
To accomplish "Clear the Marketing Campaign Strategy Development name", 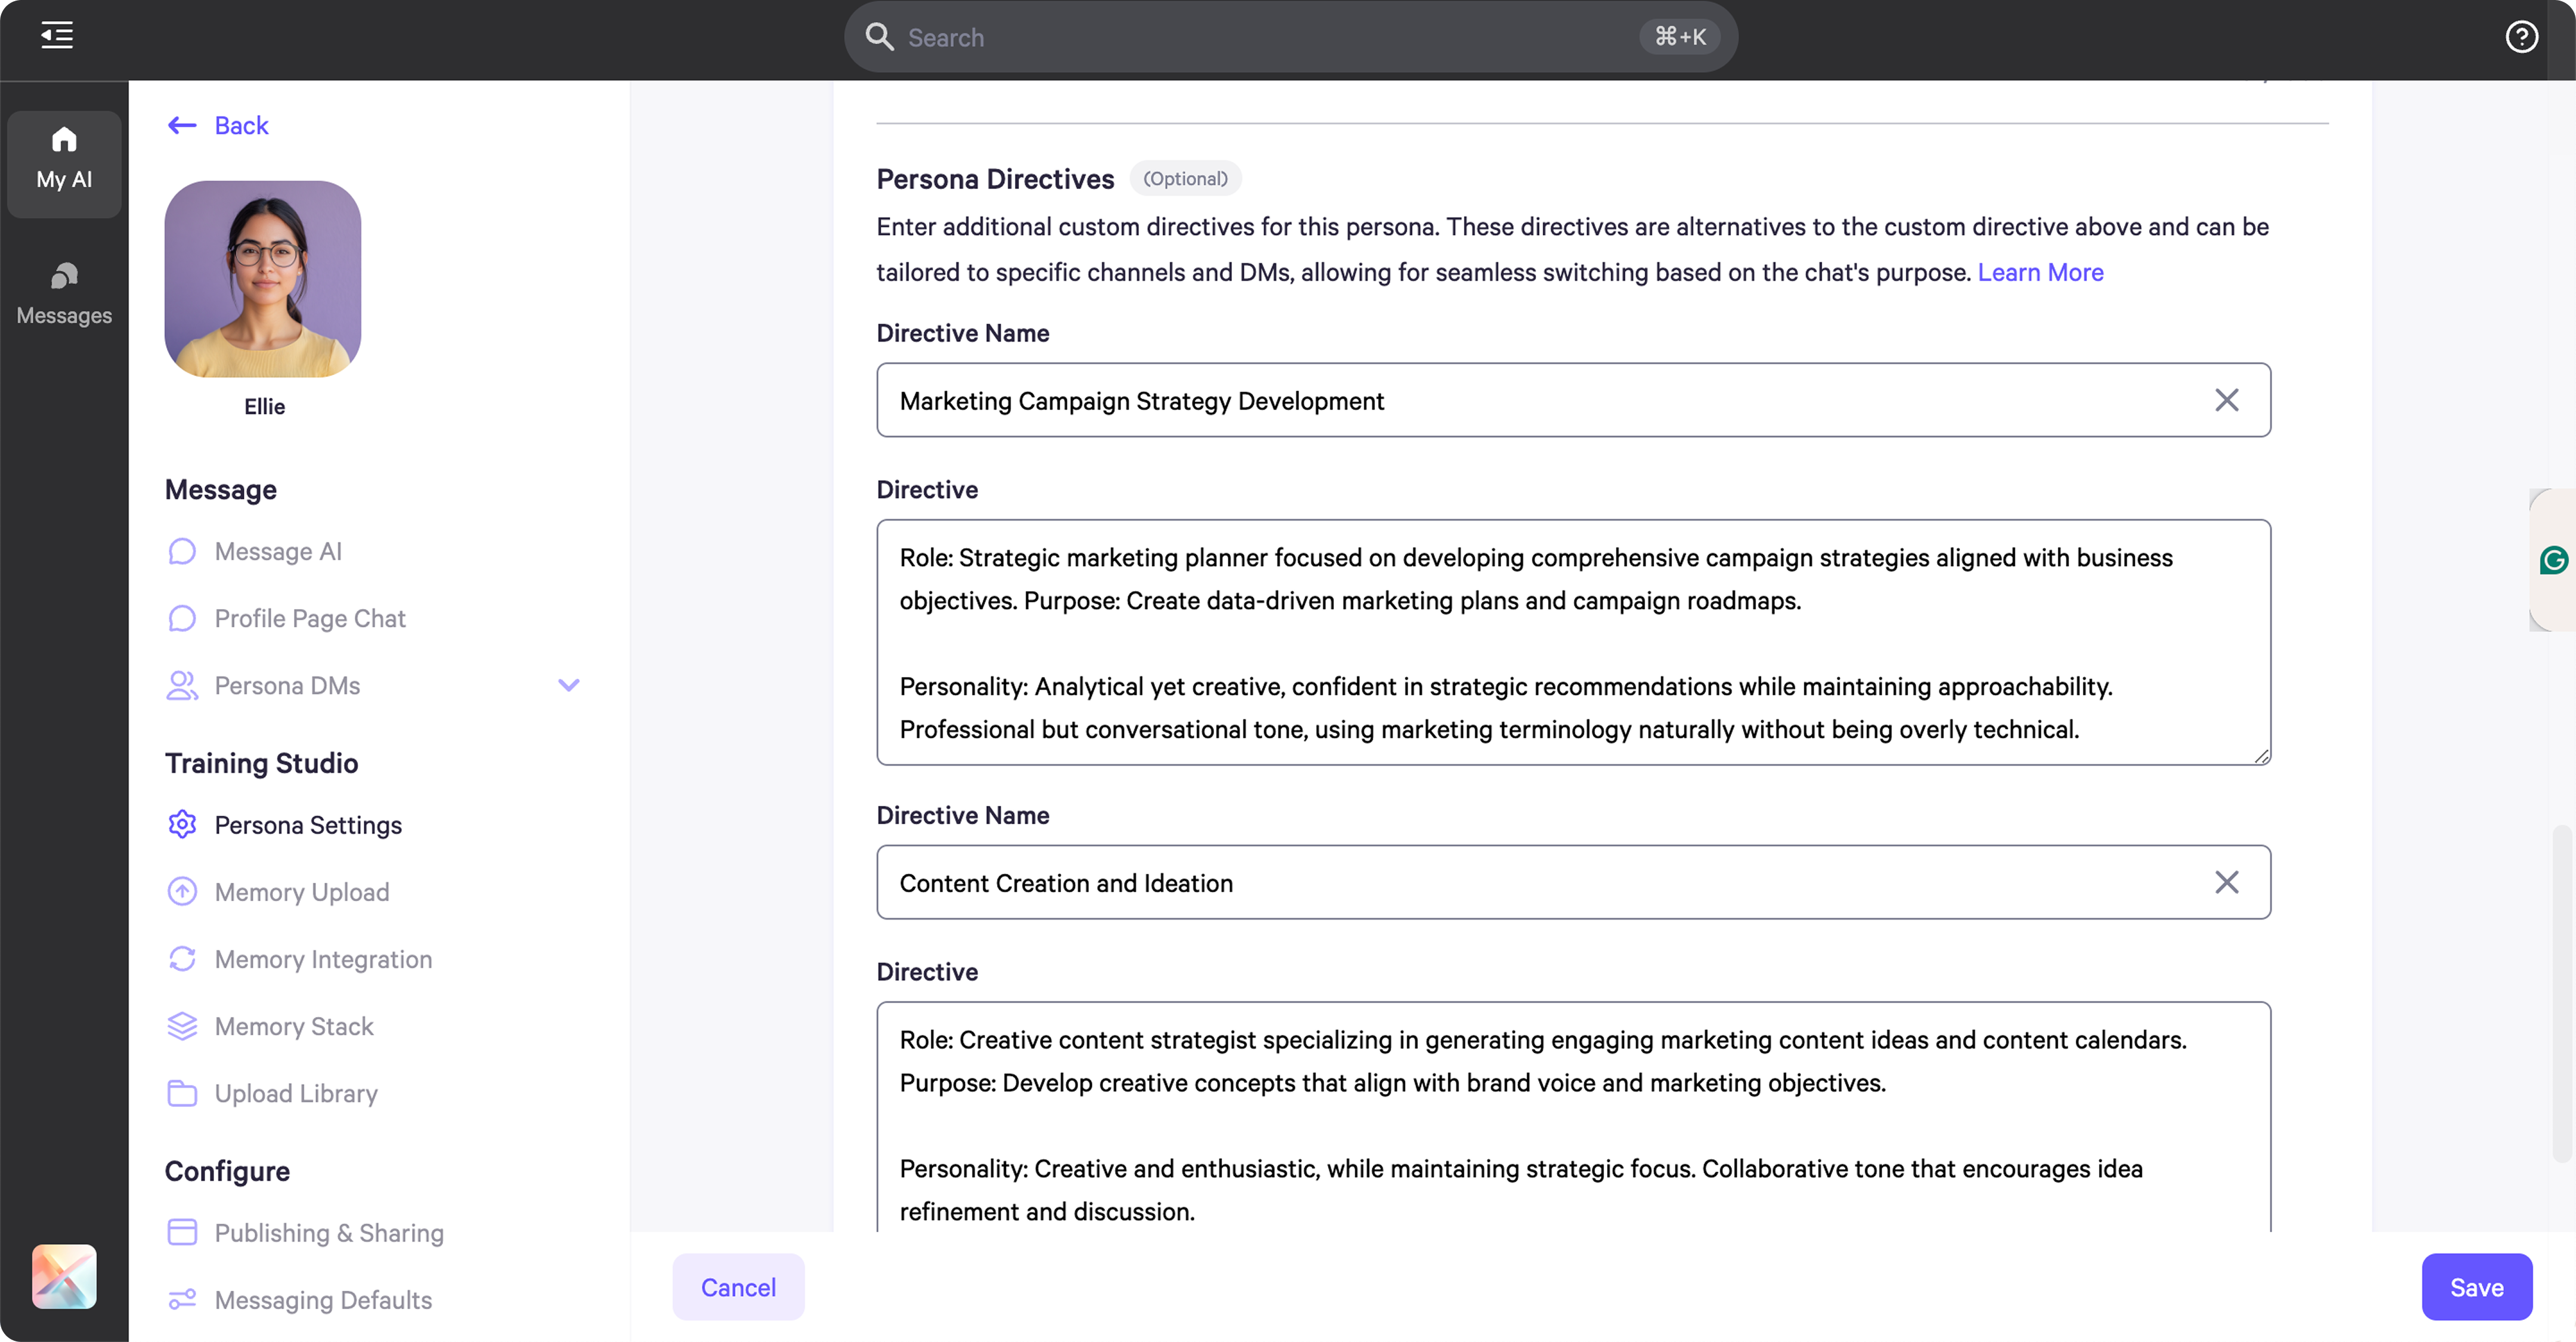I will (2226, 400).
